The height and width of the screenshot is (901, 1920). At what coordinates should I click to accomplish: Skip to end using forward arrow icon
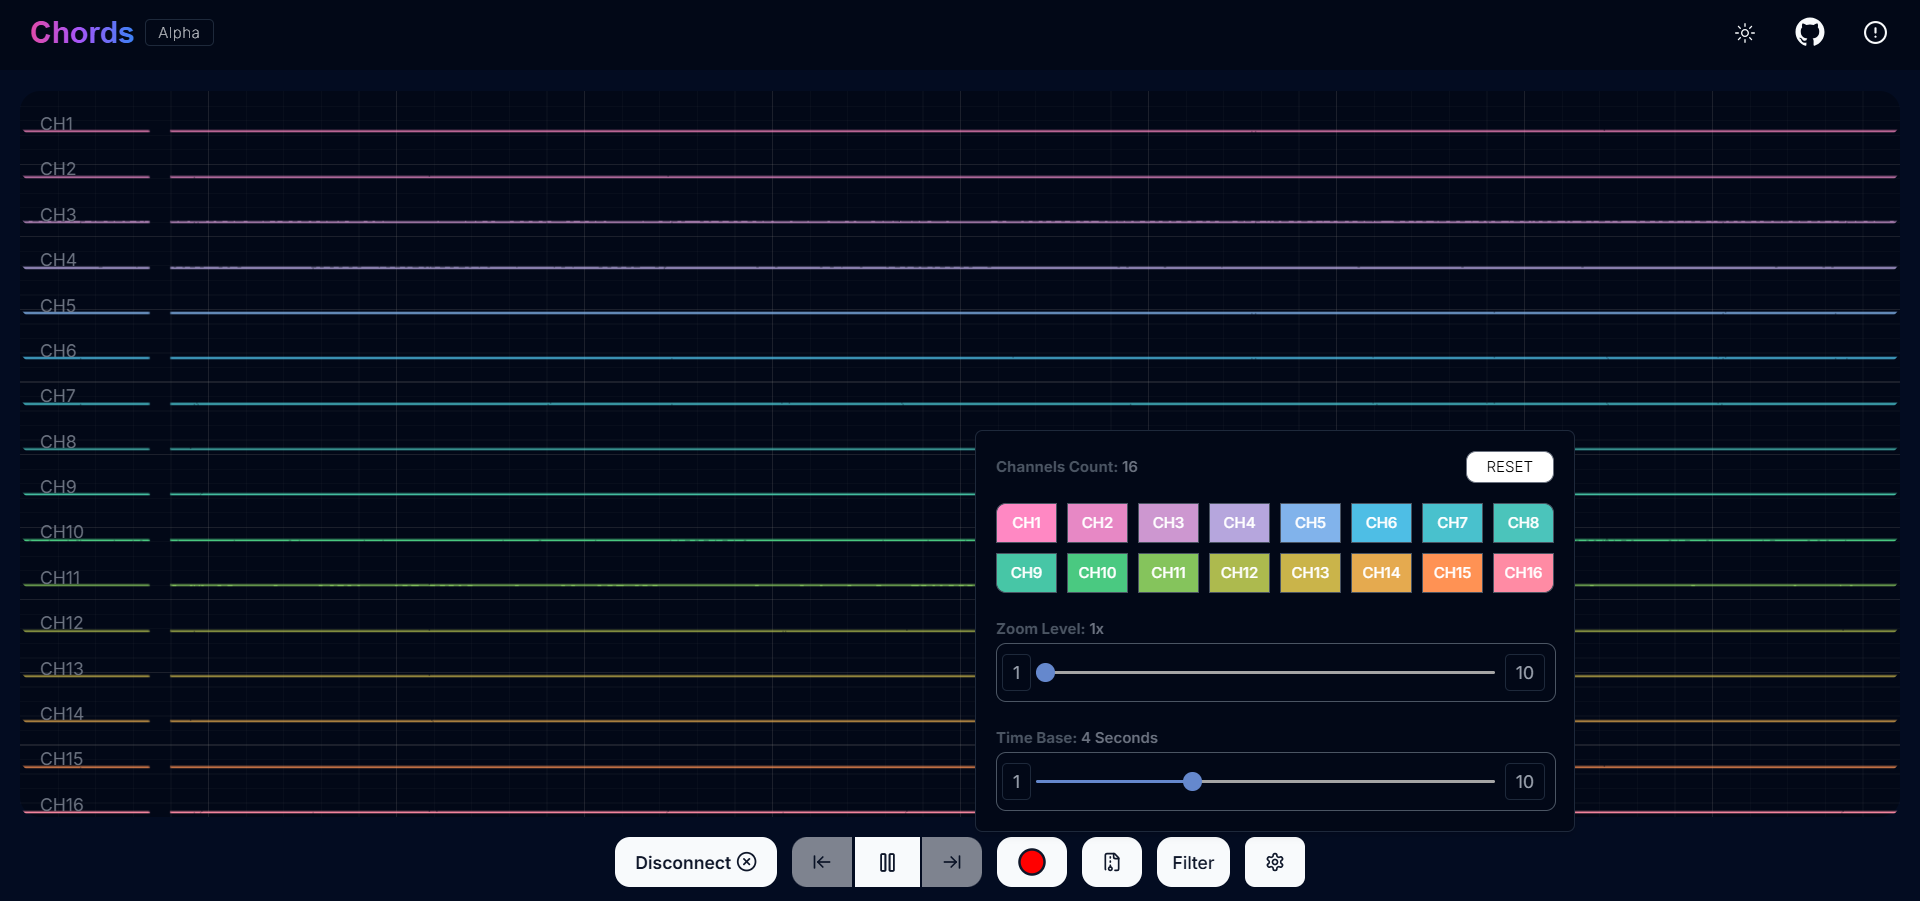coord(950,862)
